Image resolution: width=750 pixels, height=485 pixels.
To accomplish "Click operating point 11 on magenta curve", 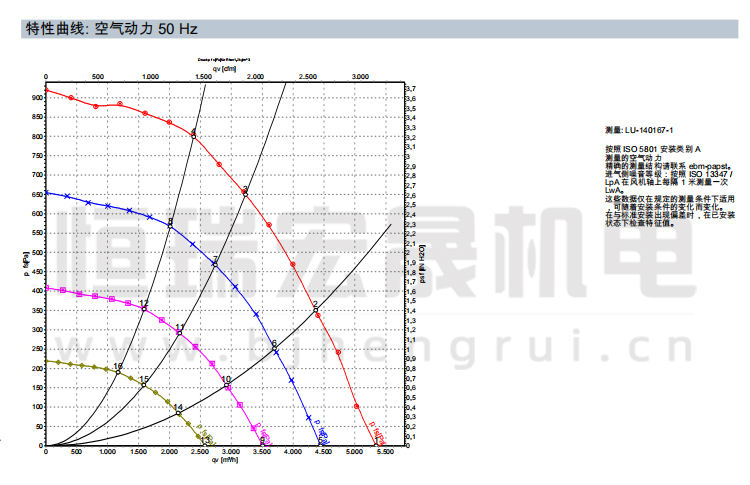I will click(x=180, y=332).
